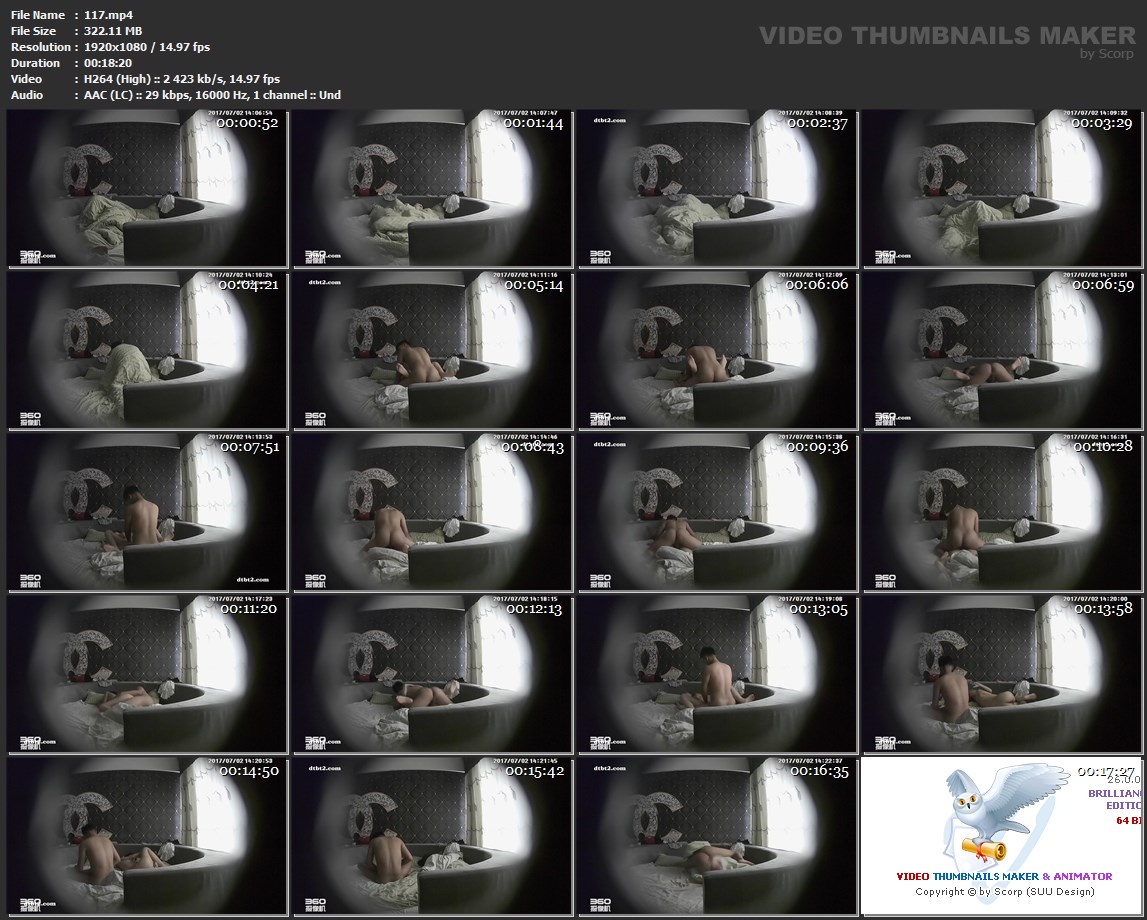
Task: Open the frame at timestamp 00:04:21
Action: click(147, 350)
